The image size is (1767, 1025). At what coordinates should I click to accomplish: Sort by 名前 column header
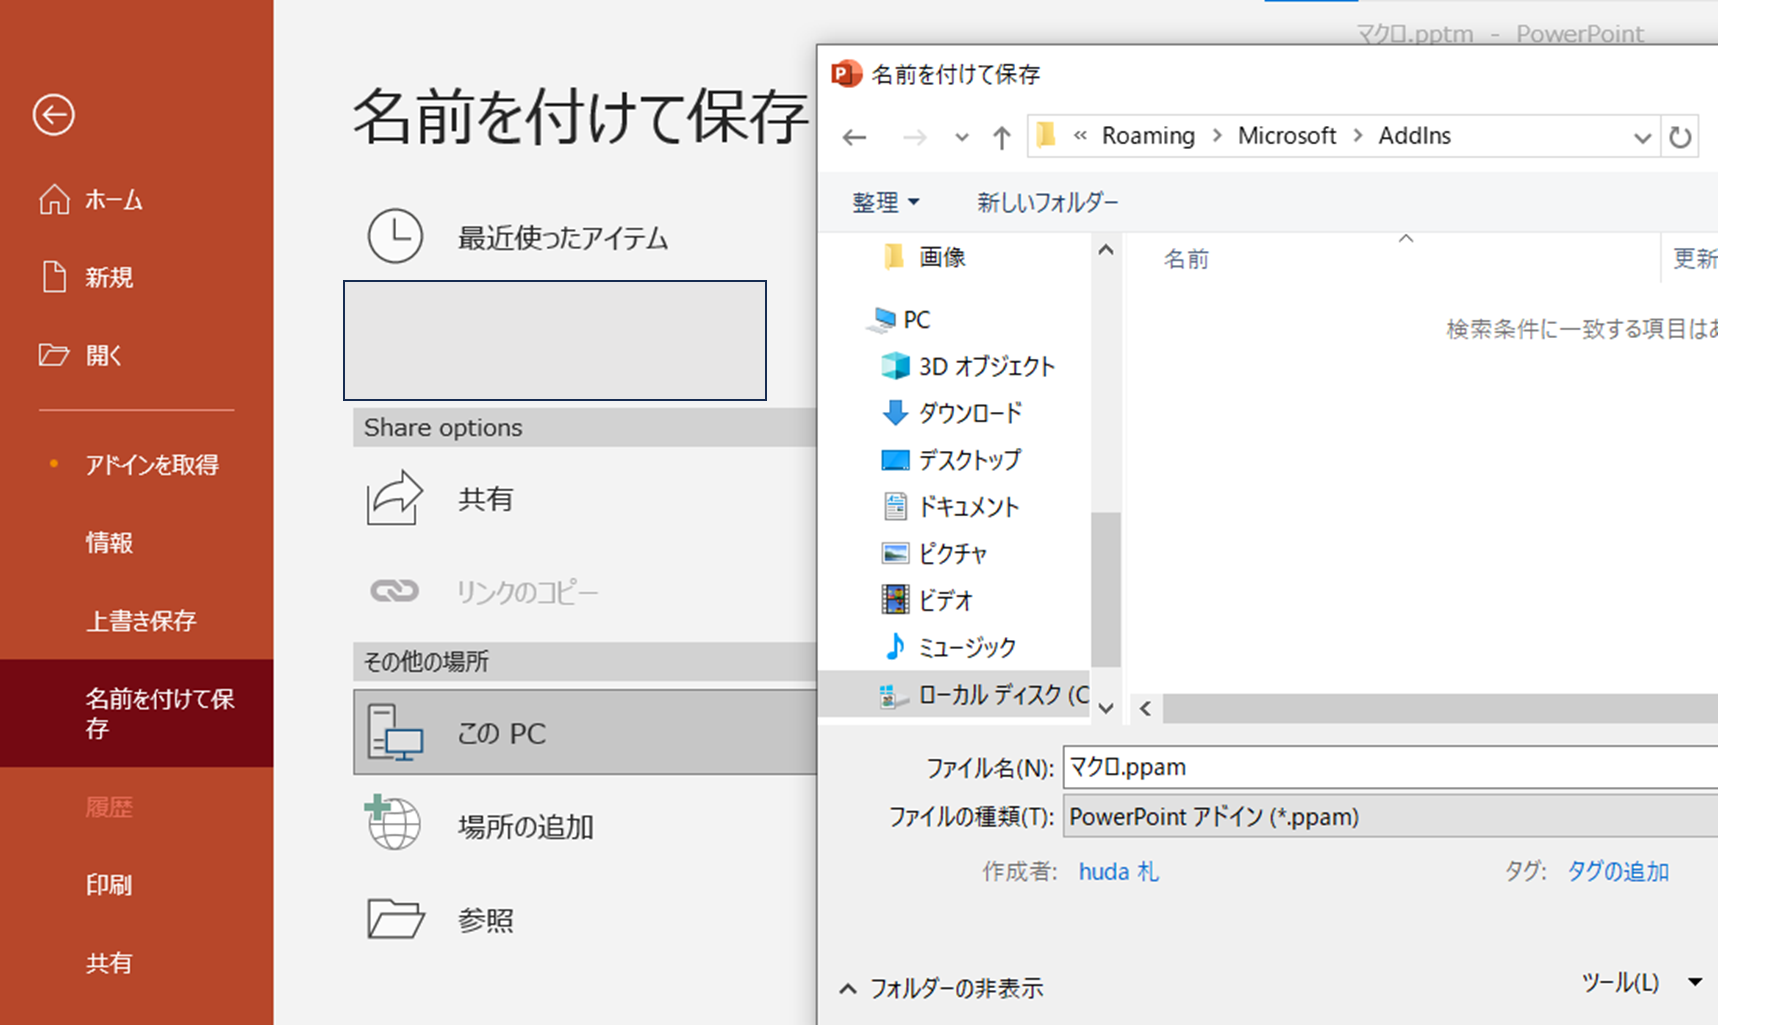[1186, 260]
